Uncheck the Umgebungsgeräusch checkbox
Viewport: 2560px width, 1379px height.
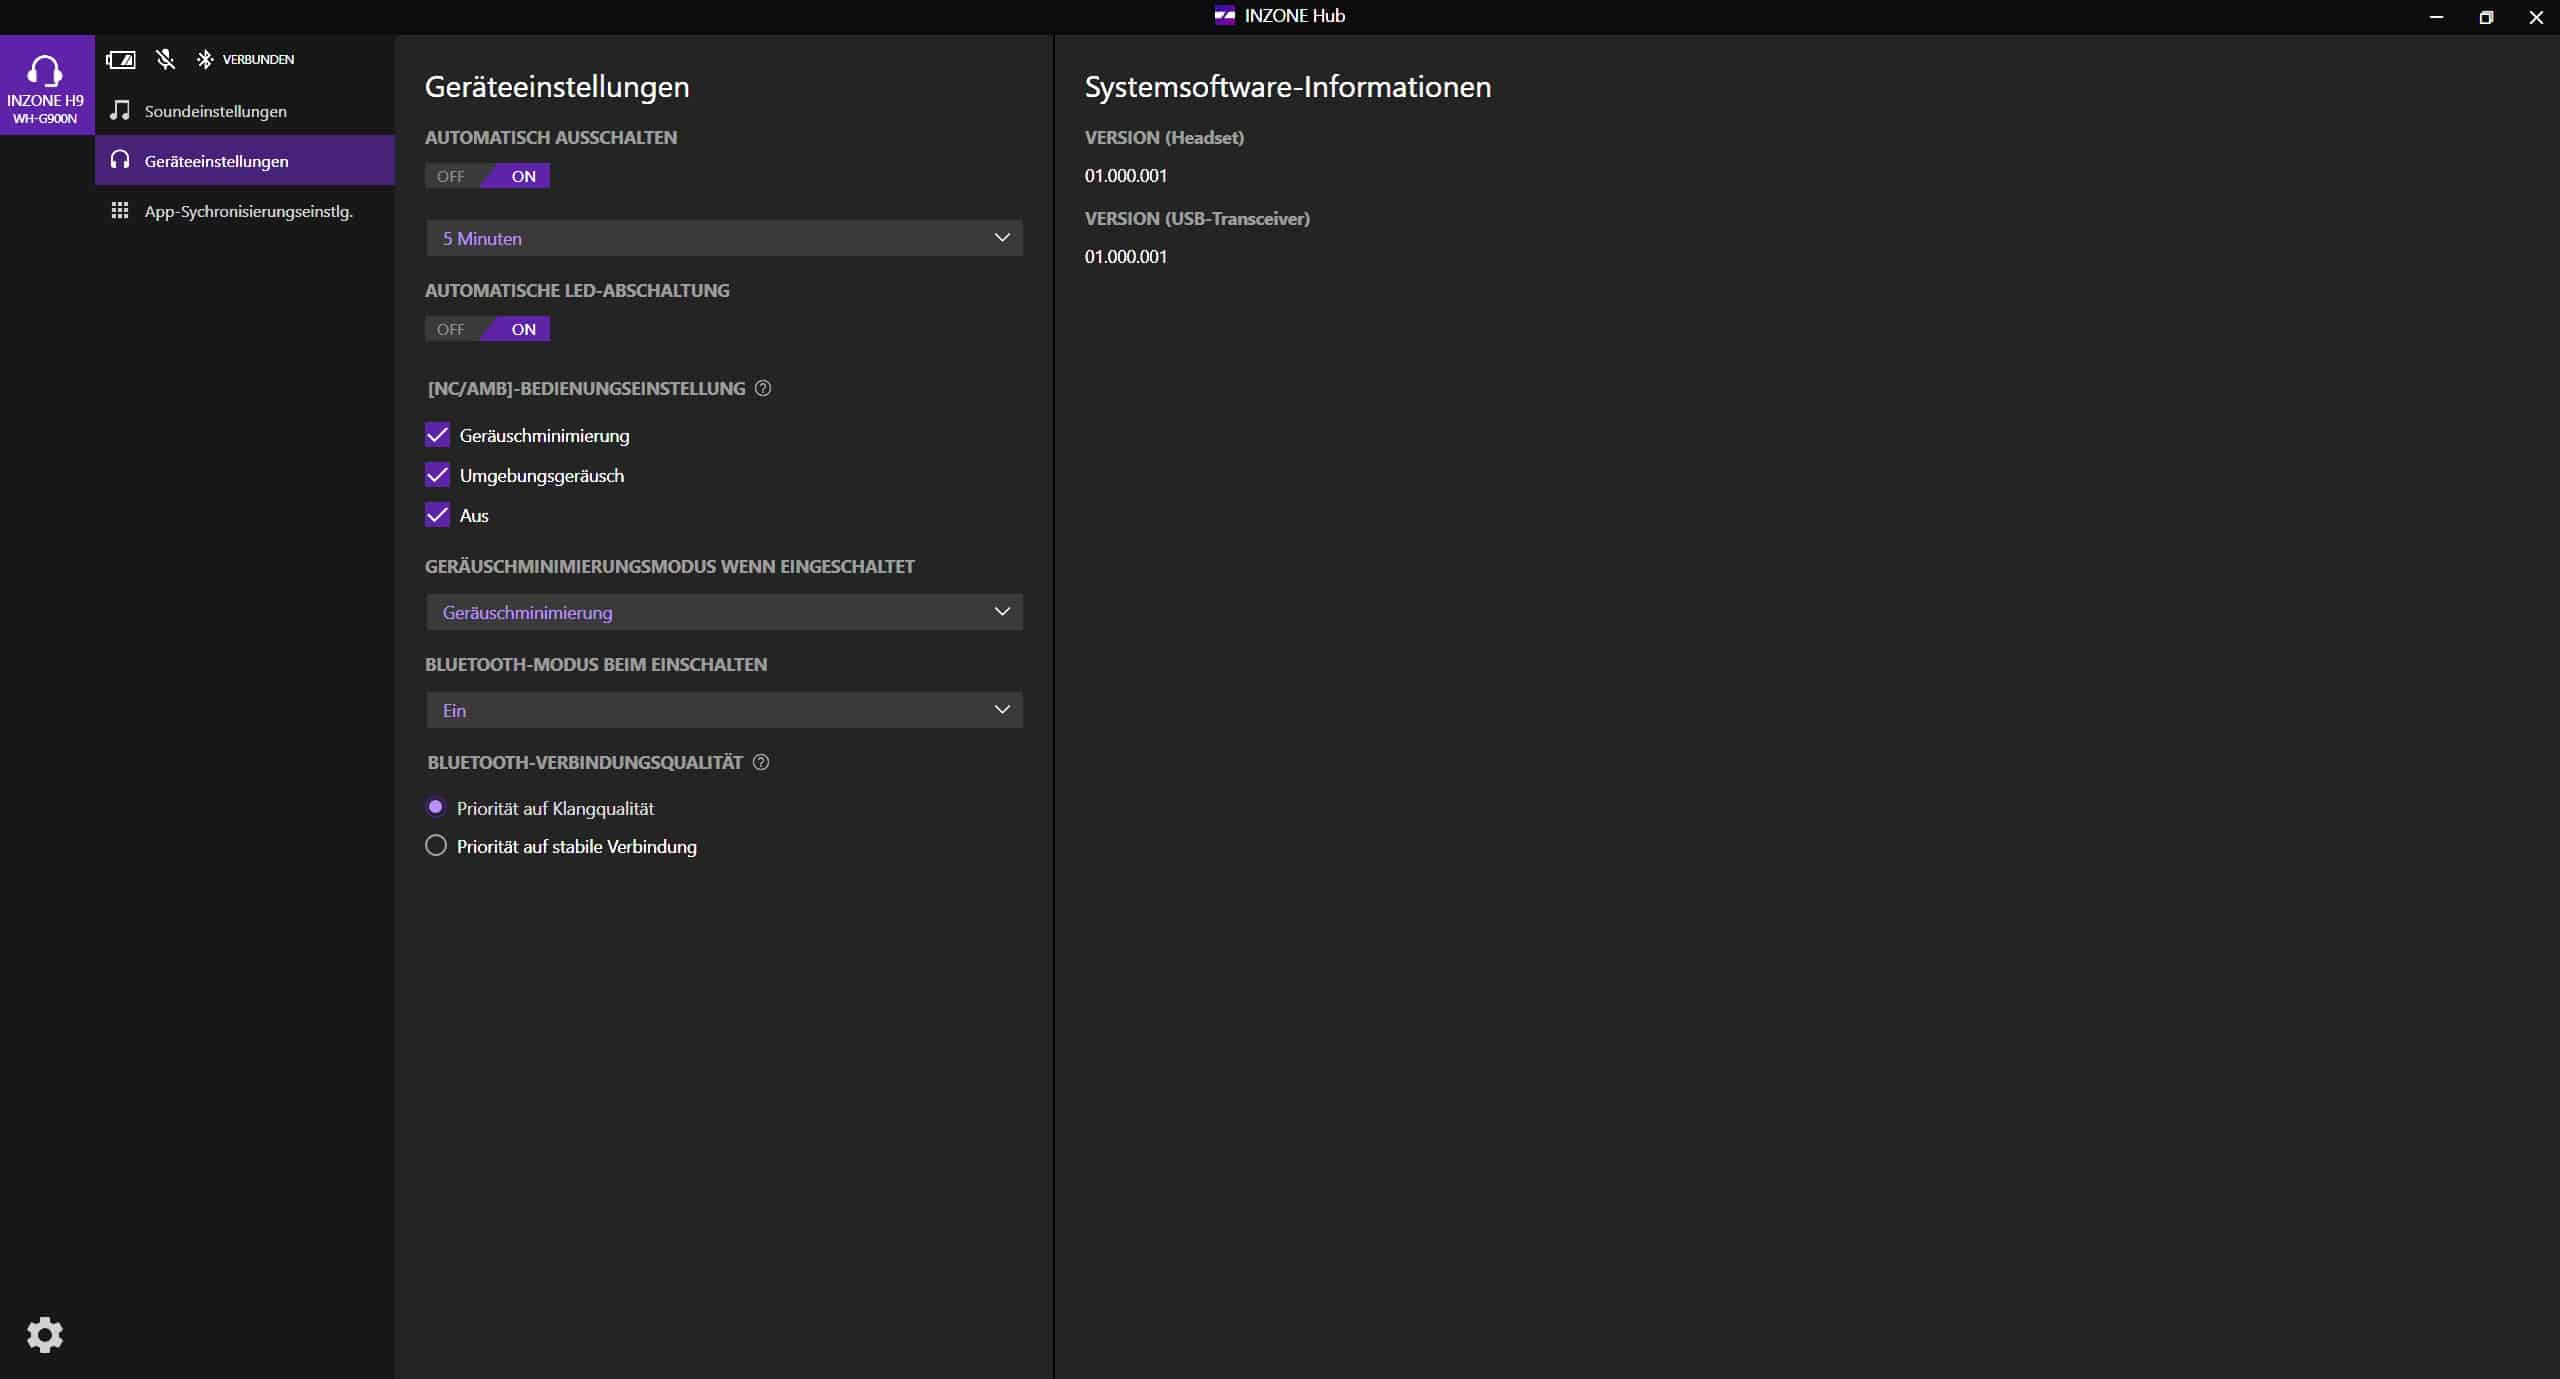[437, 475]
